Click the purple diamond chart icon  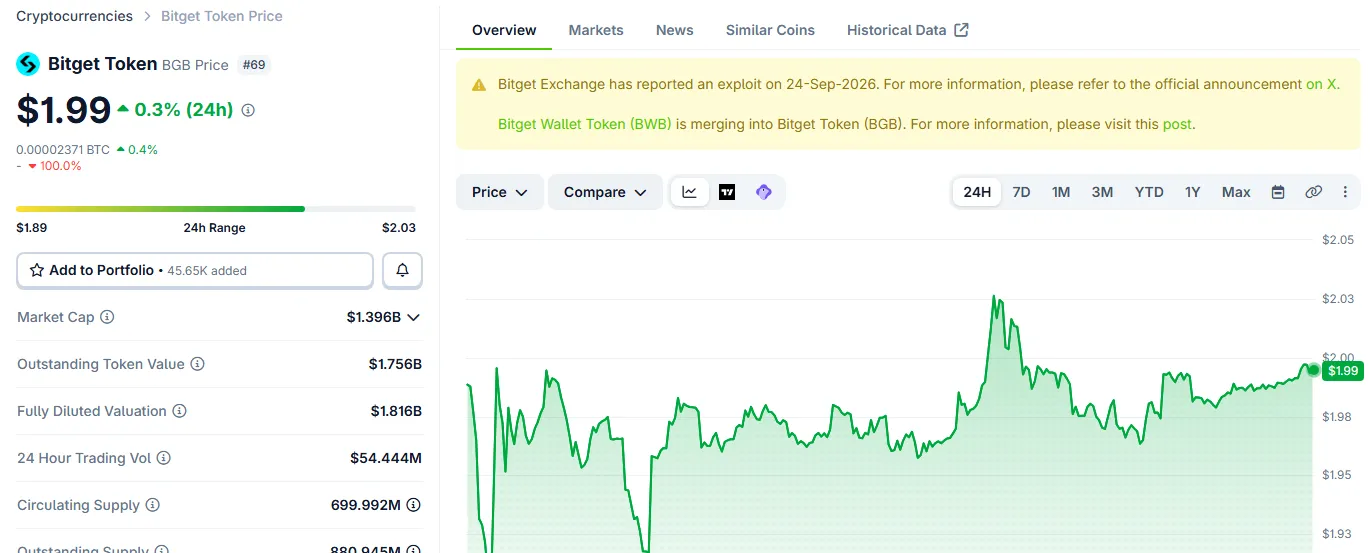coord(764,192)
